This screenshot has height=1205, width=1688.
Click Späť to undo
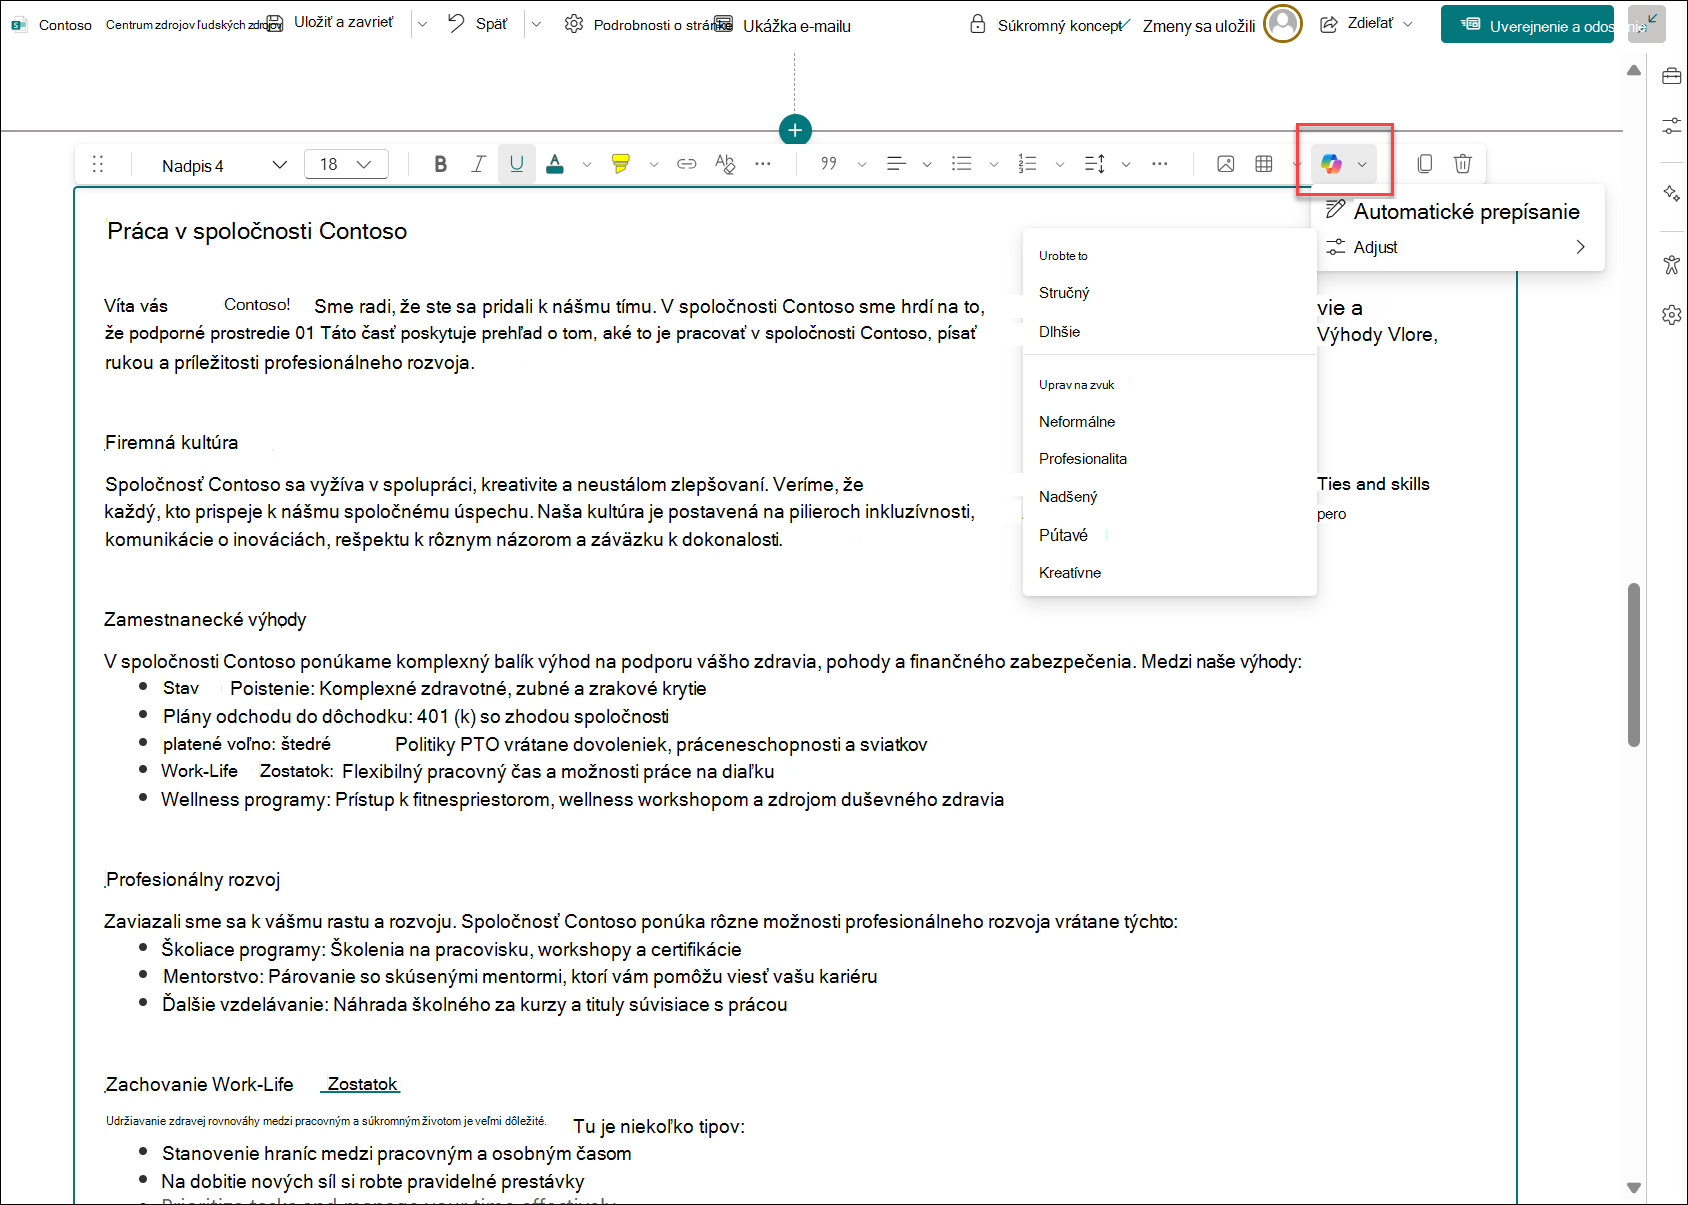(478, 24)
